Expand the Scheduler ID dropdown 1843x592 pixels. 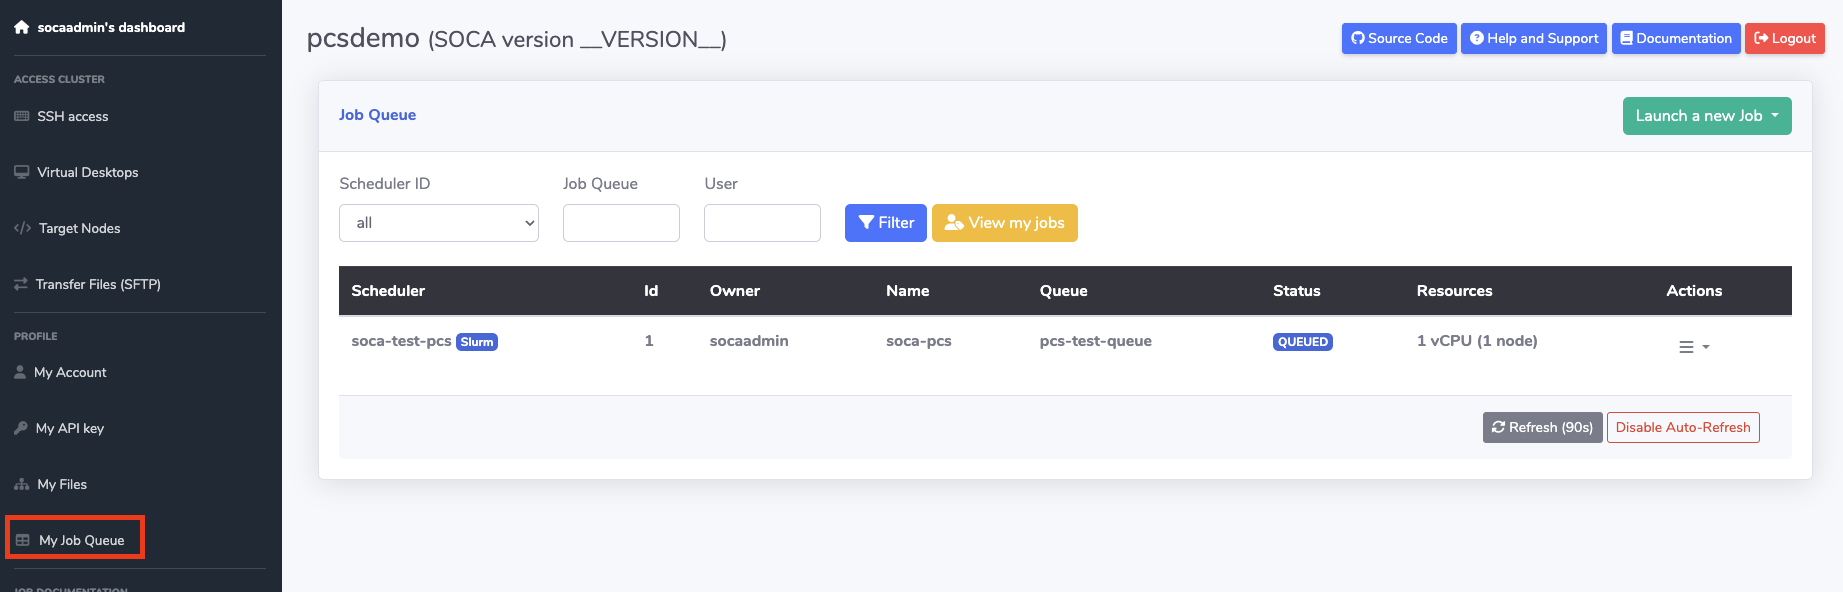coord(438,223)
